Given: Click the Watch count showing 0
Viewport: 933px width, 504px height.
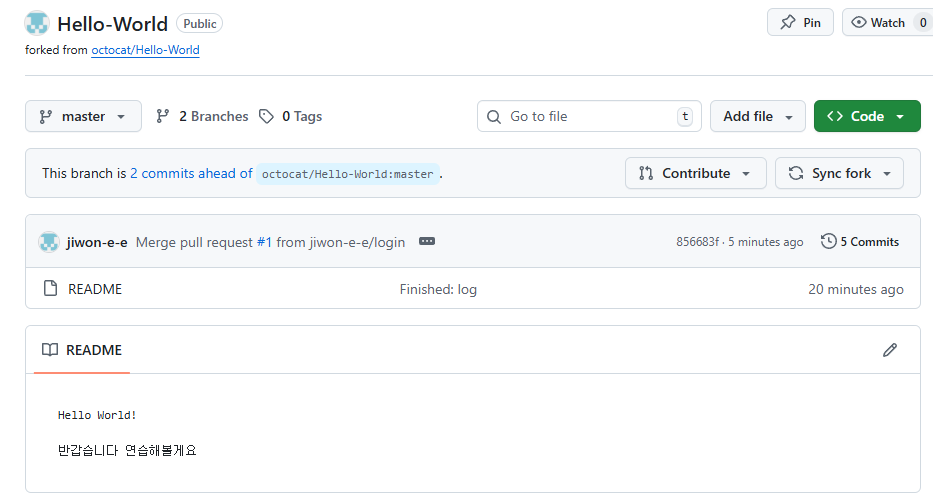Looking at the screenshot, I should (923, 23).
